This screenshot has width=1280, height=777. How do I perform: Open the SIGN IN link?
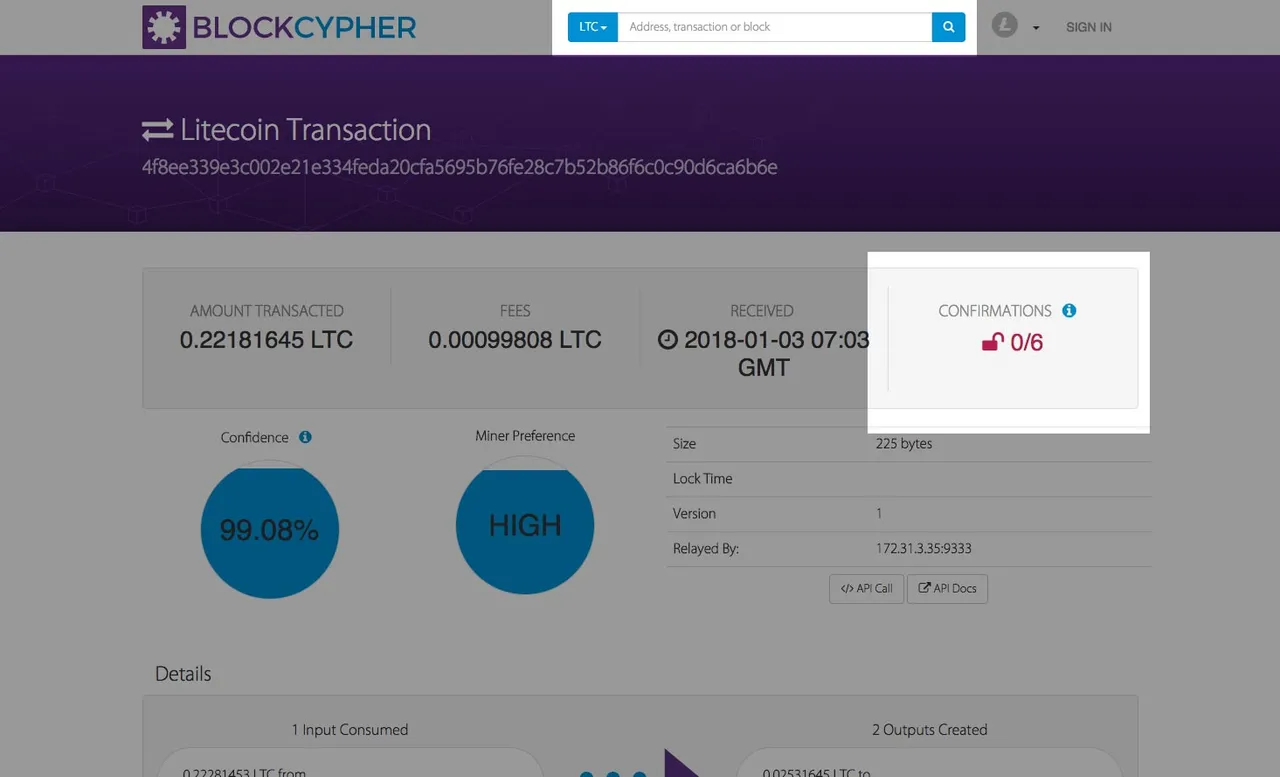(1089, 27)
